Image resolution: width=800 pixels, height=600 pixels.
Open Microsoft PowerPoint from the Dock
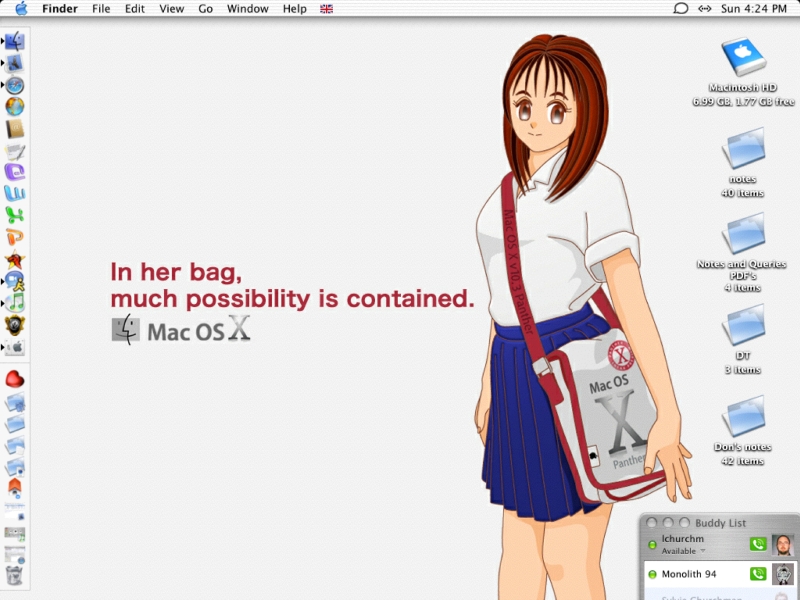click(x=14, y=237)
